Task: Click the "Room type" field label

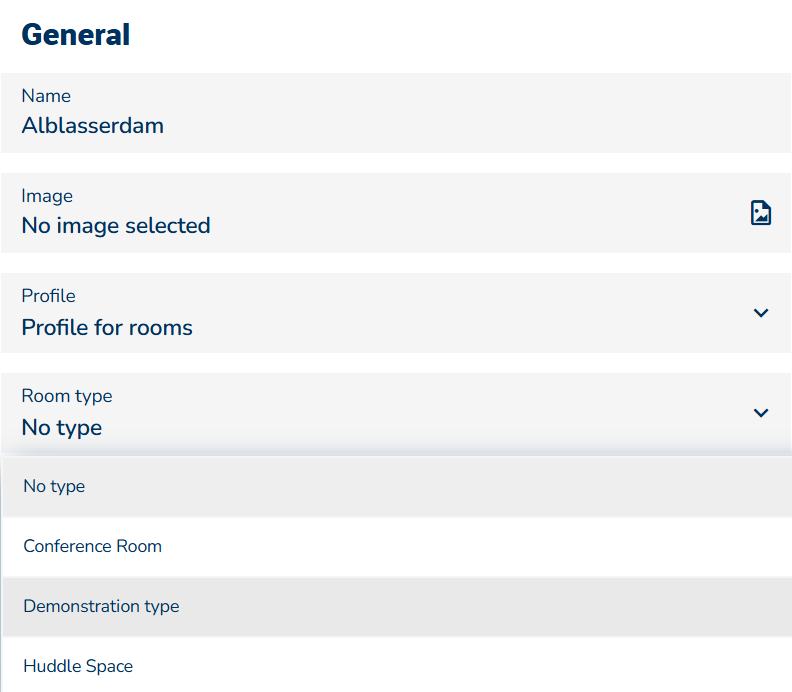Action: pos(66,396)
